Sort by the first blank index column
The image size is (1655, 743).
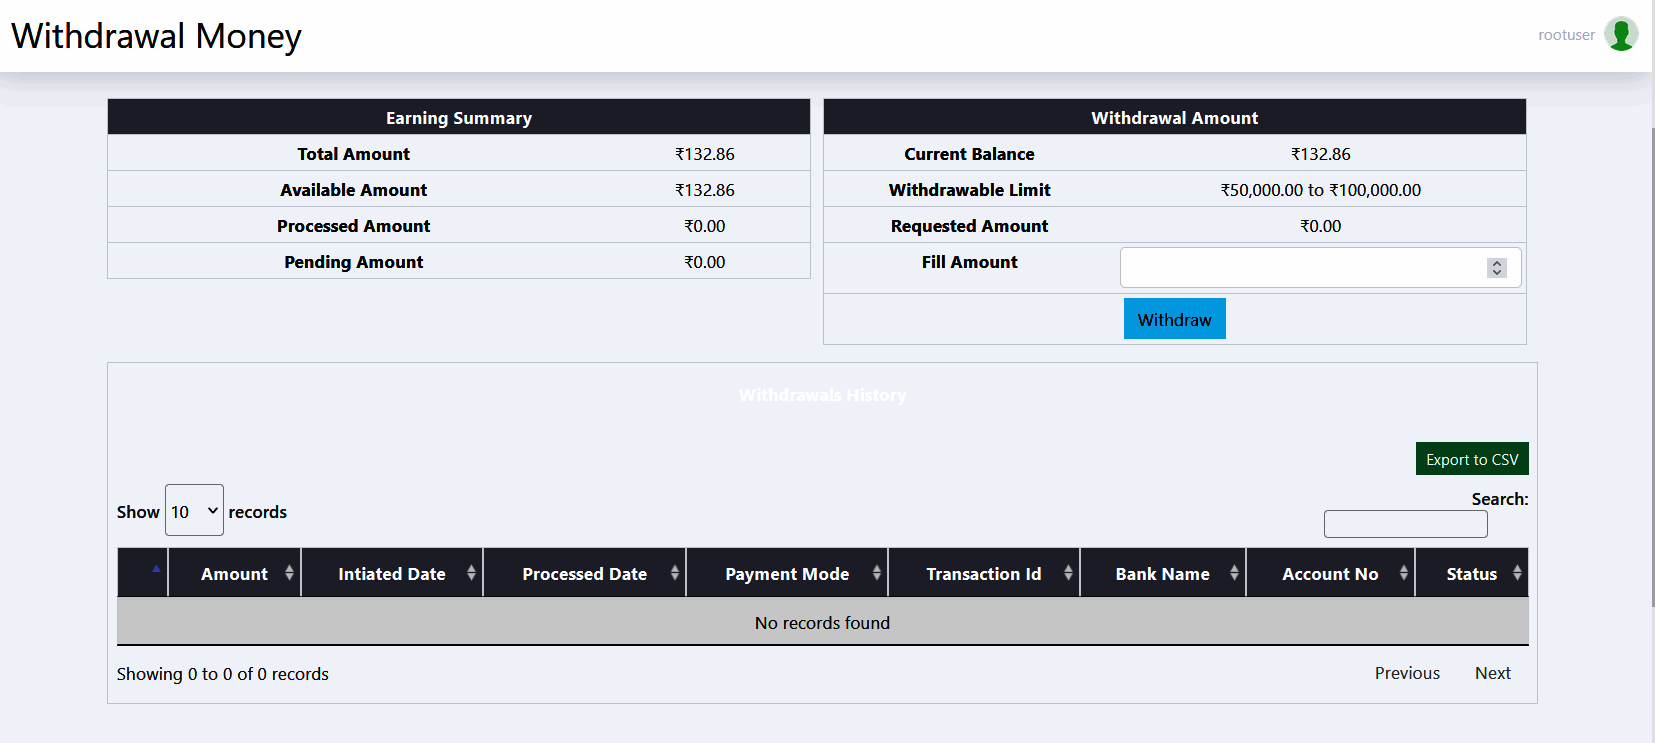tap(142, 572)
